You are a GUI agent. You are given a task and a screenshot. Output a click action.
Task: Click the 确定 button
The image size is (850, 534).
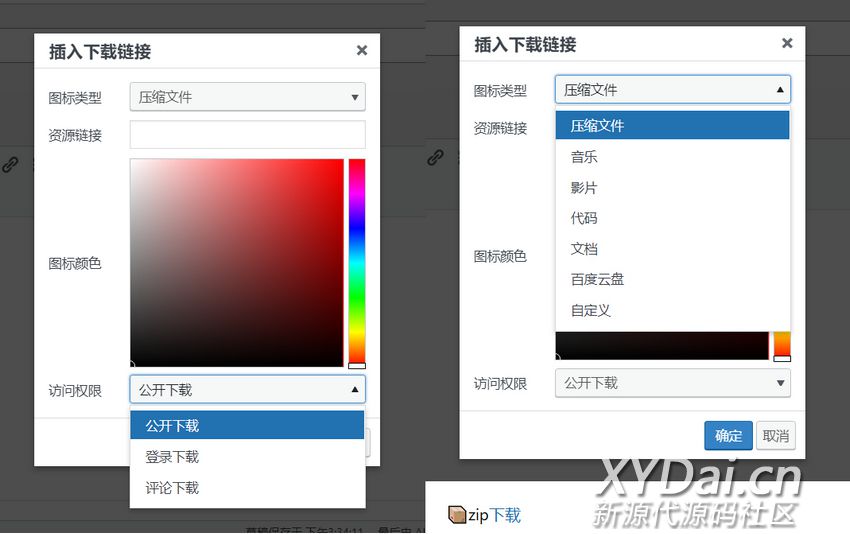pyautogui.click(x=728, y=436)
